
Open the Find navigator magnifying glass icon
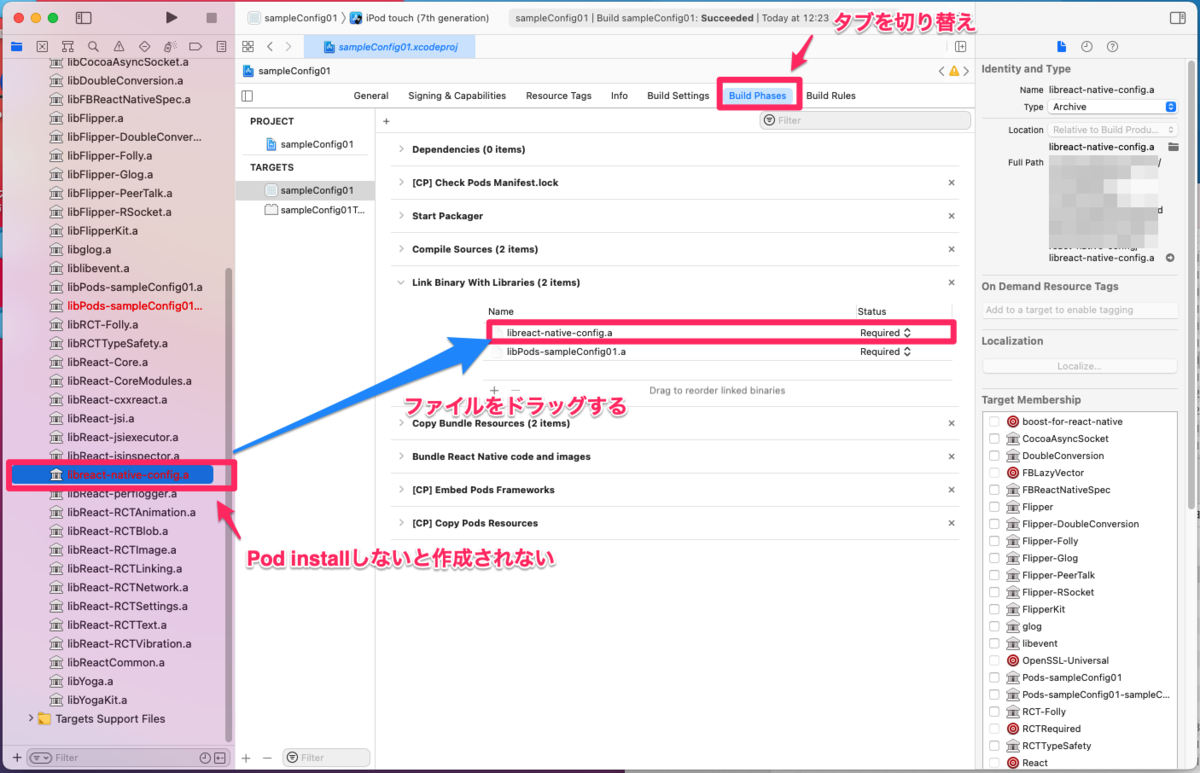(94, 46)
